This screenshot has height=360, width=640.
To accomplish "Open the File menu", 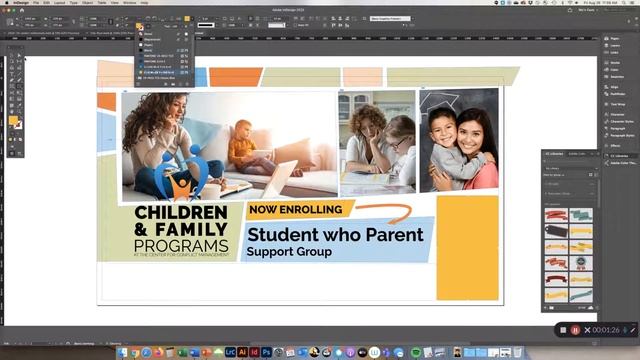I will 36,2.
